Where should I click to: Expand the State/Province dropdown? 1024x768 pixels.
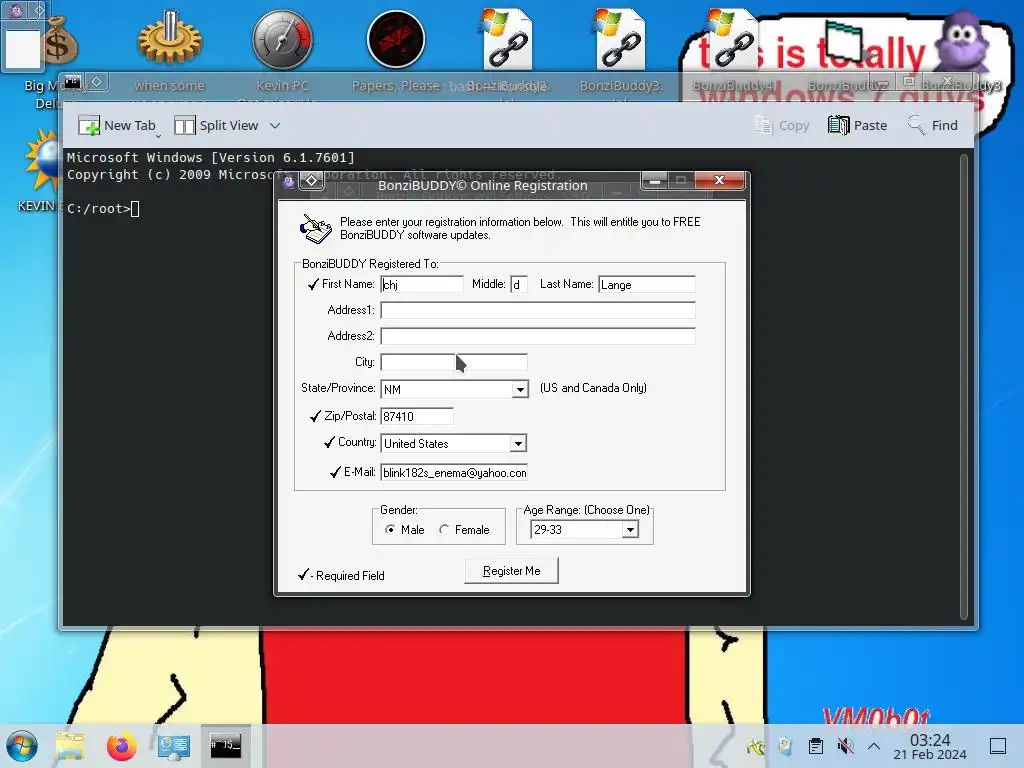click(x=520, y=389)
